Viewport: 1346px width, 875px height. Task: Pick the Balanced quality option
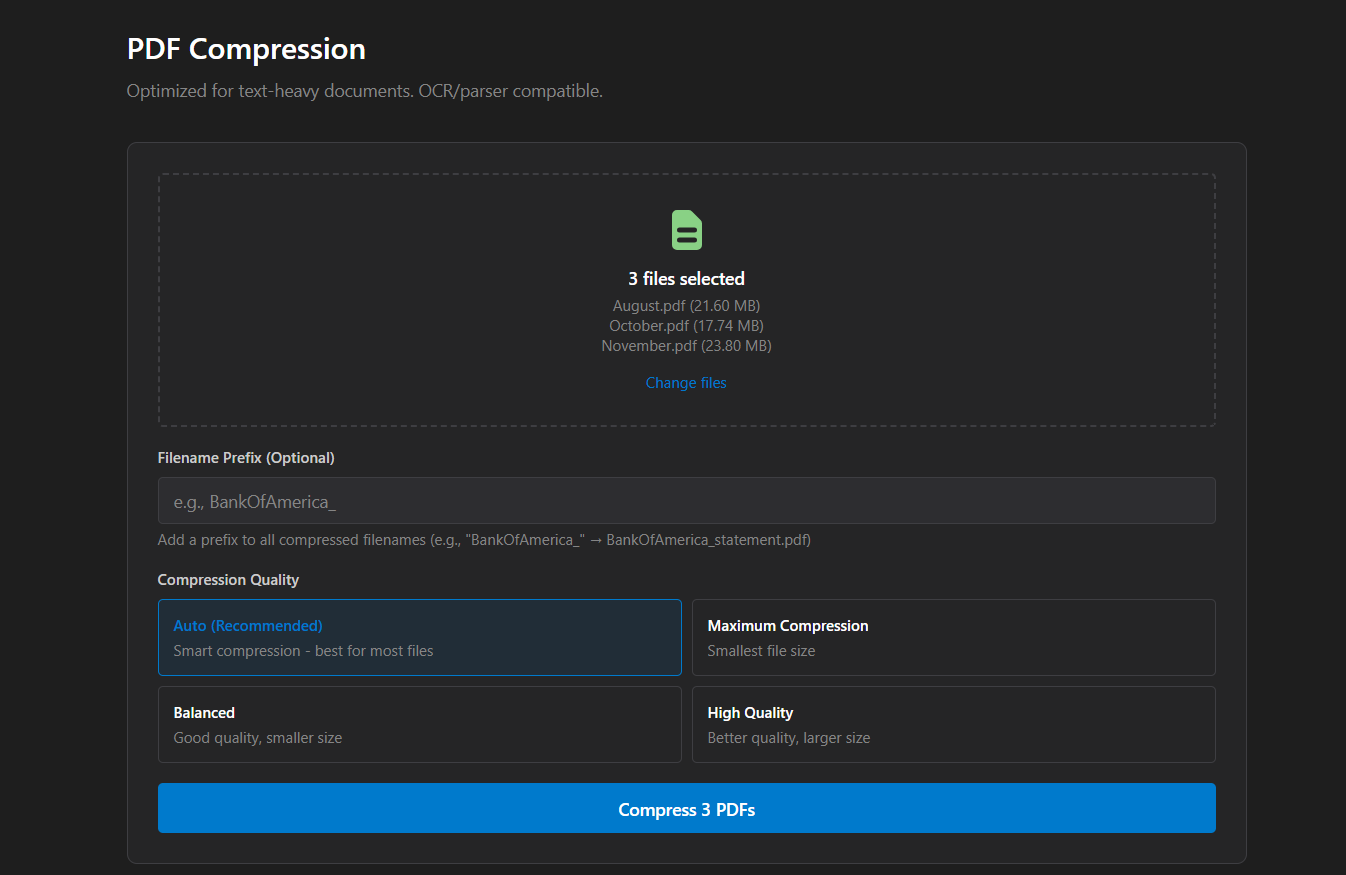(x=420, y=724)
